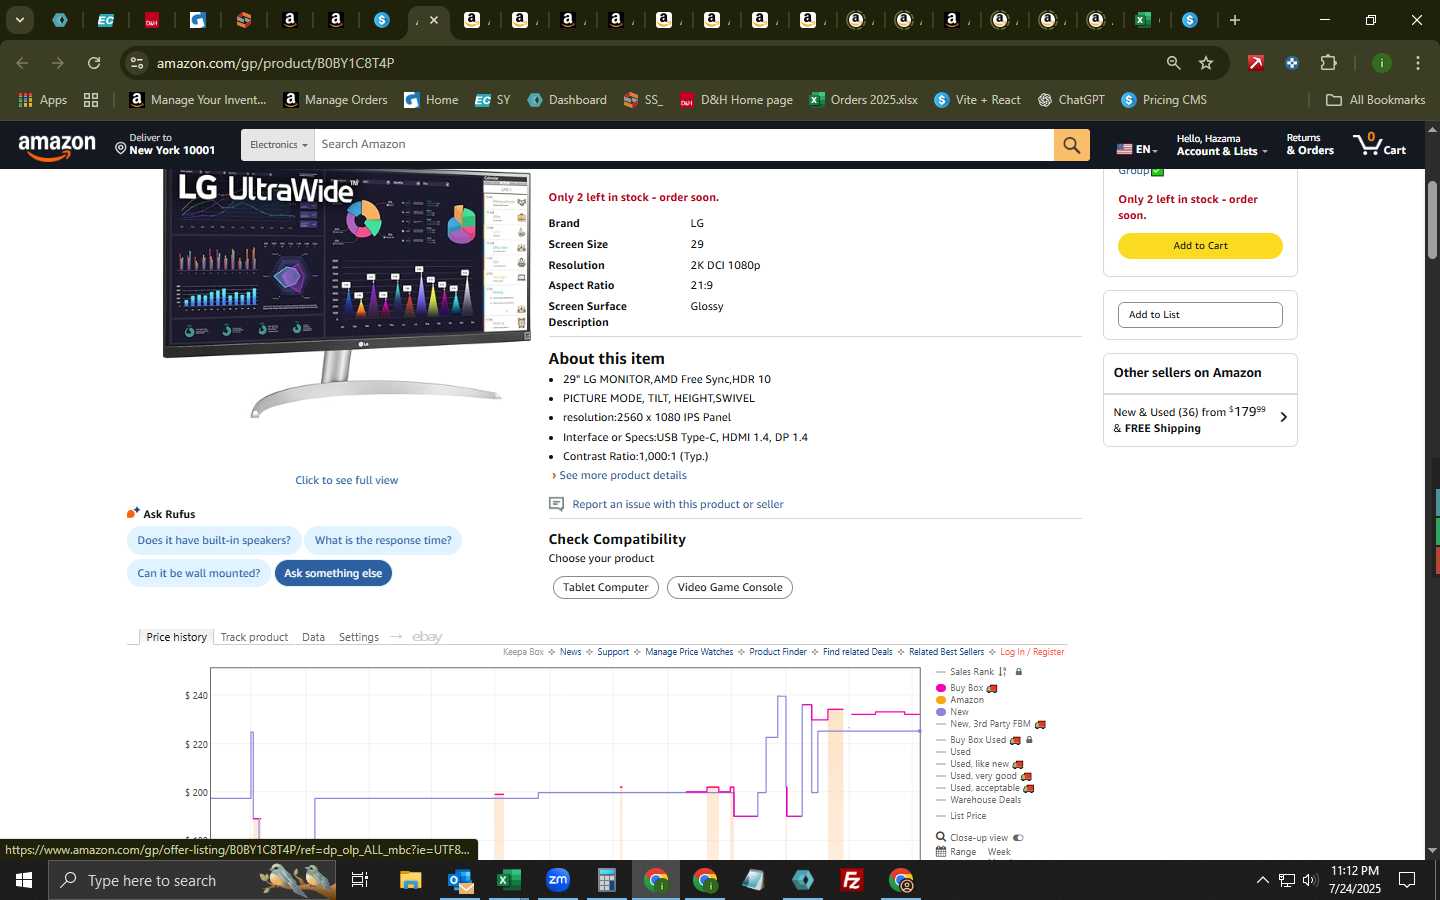Click the Close-up view magnifier icon

[x=940, y=837]
